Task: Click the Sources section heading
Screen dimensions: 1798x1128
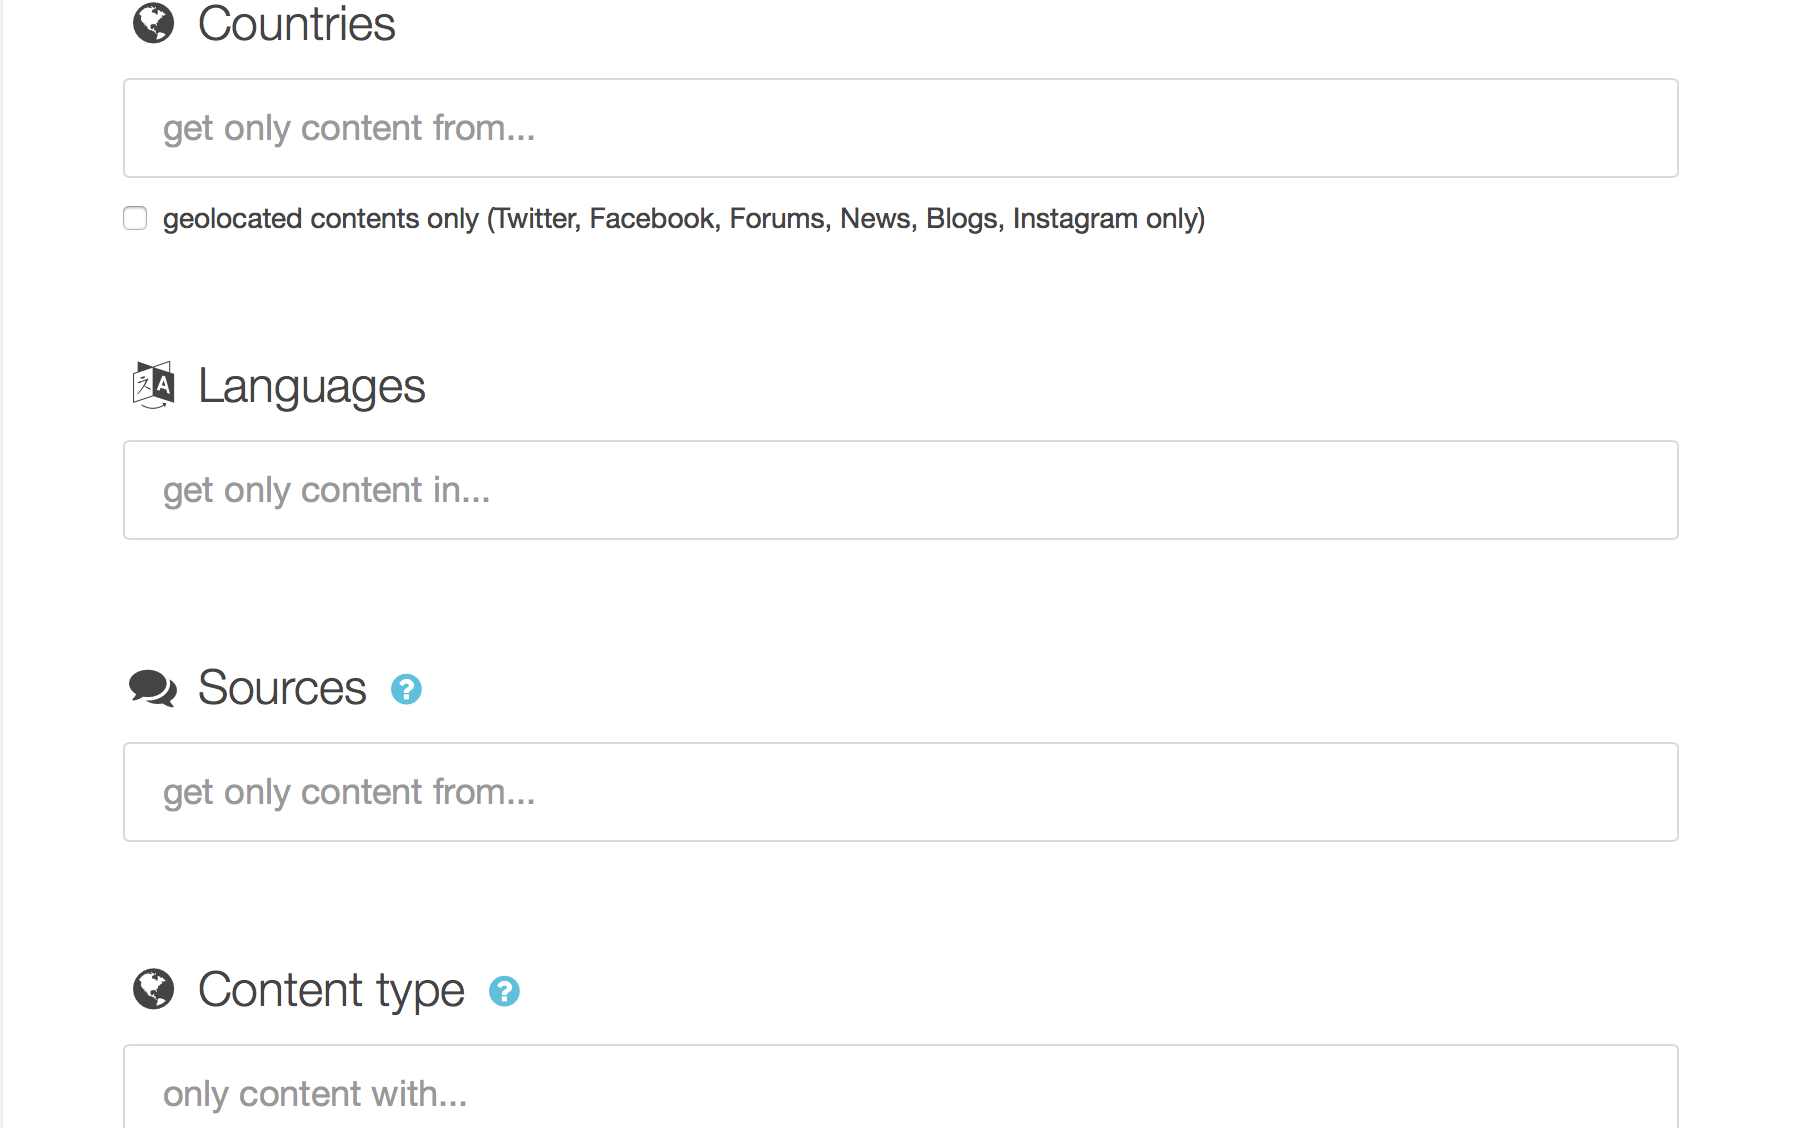Action: (x=282, y=688)
